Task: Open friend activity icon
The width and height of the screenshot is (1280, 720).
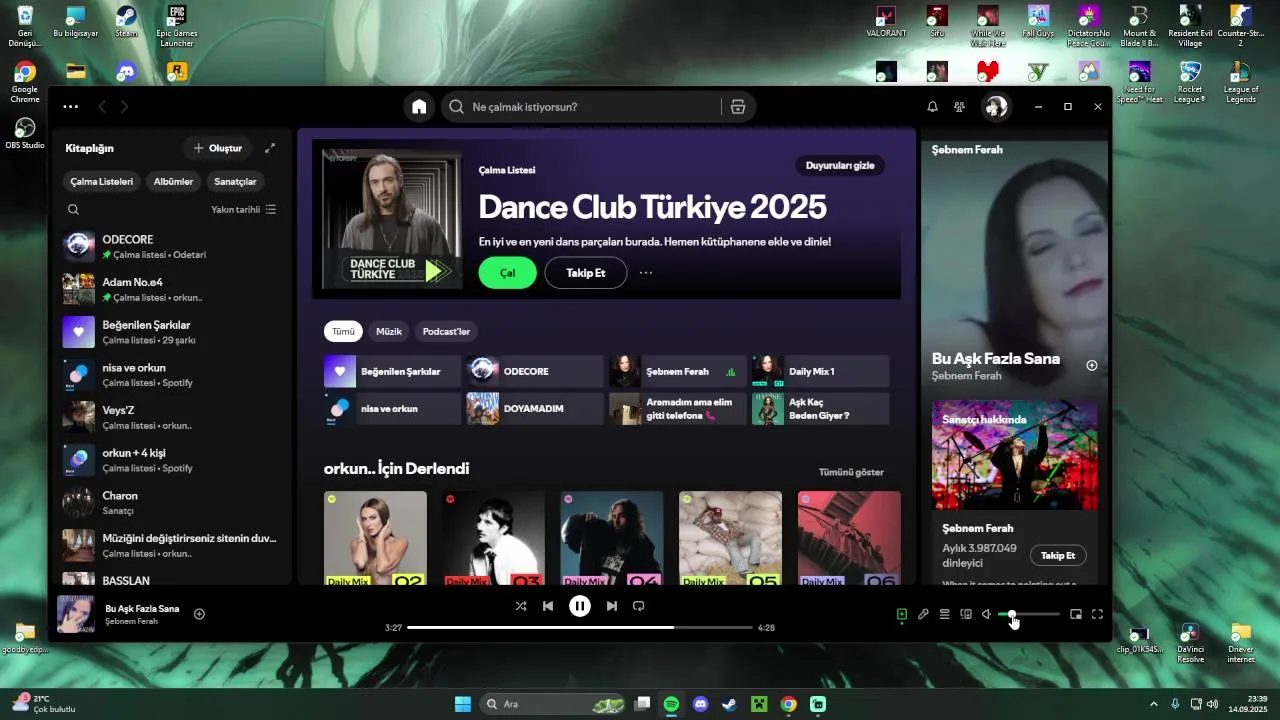Action: 960,107
